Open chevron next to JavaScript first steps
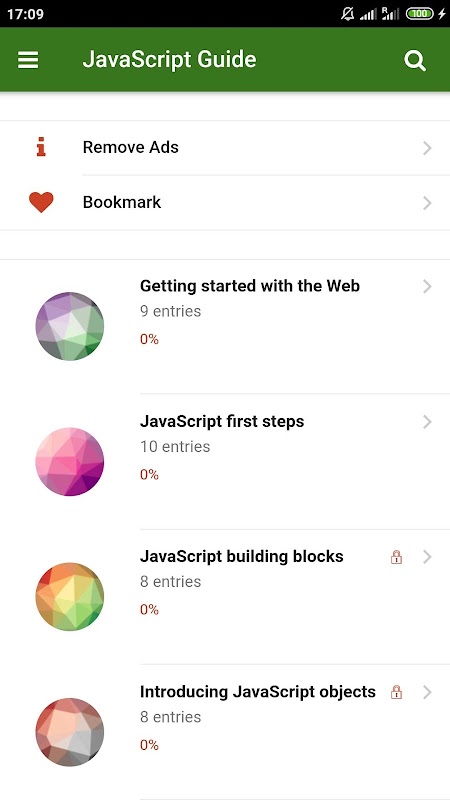The height and width of the screenshot is (800, 450). [x=428, y=422]
